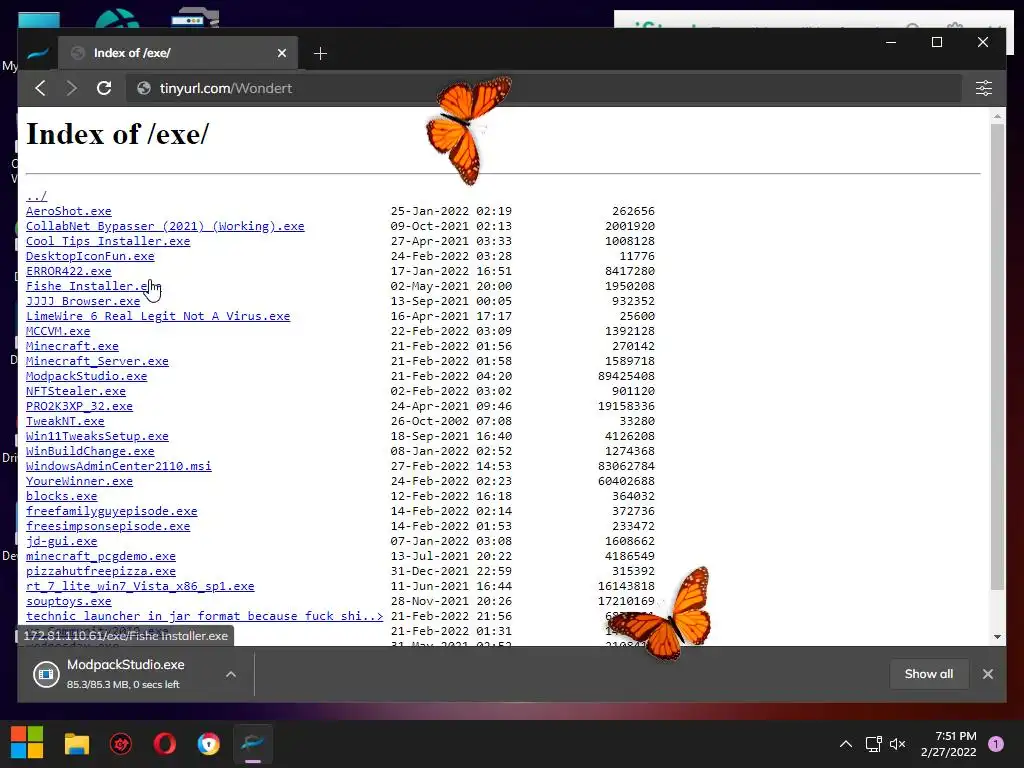The image size is (1024, 768).
Task: Click the browser logo in the title bar
Action: pyautogui.click(x=38, y=54)
